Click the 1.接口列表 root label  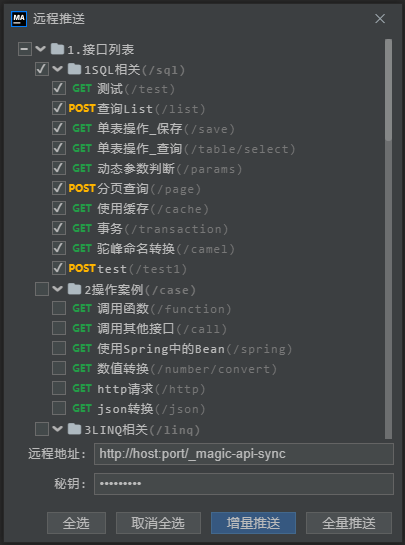tap(101, 50)
